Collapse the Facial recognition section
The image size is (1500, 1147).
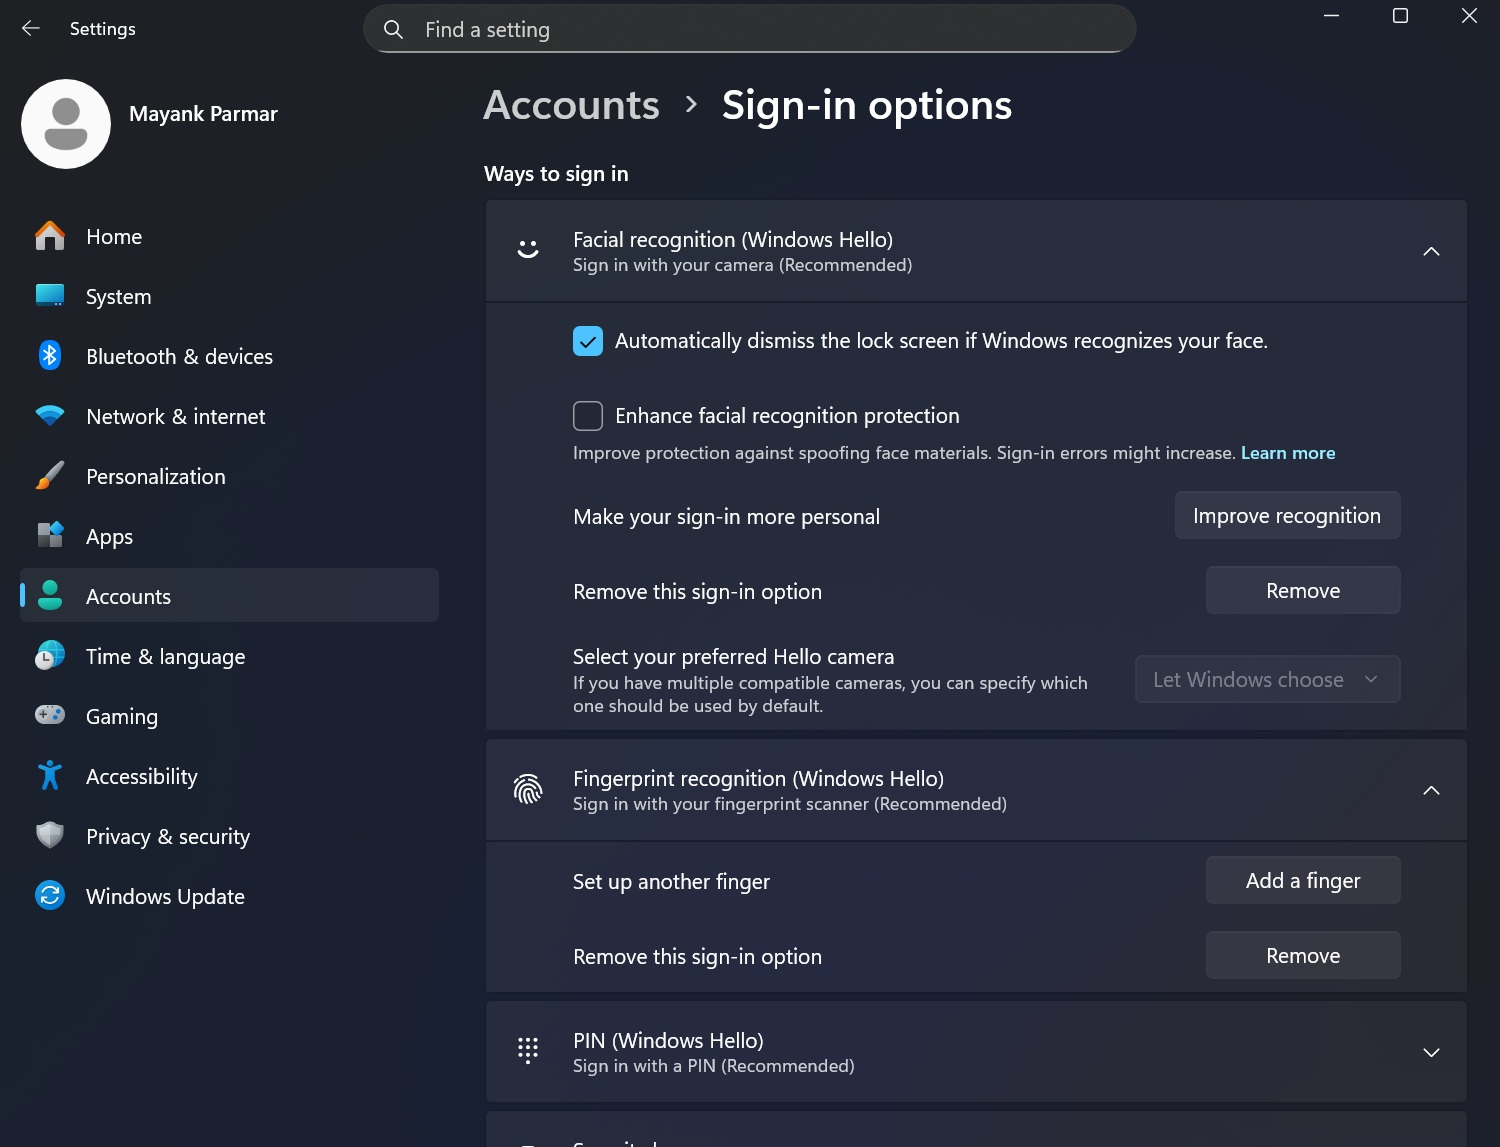[x=1432, y=252]
